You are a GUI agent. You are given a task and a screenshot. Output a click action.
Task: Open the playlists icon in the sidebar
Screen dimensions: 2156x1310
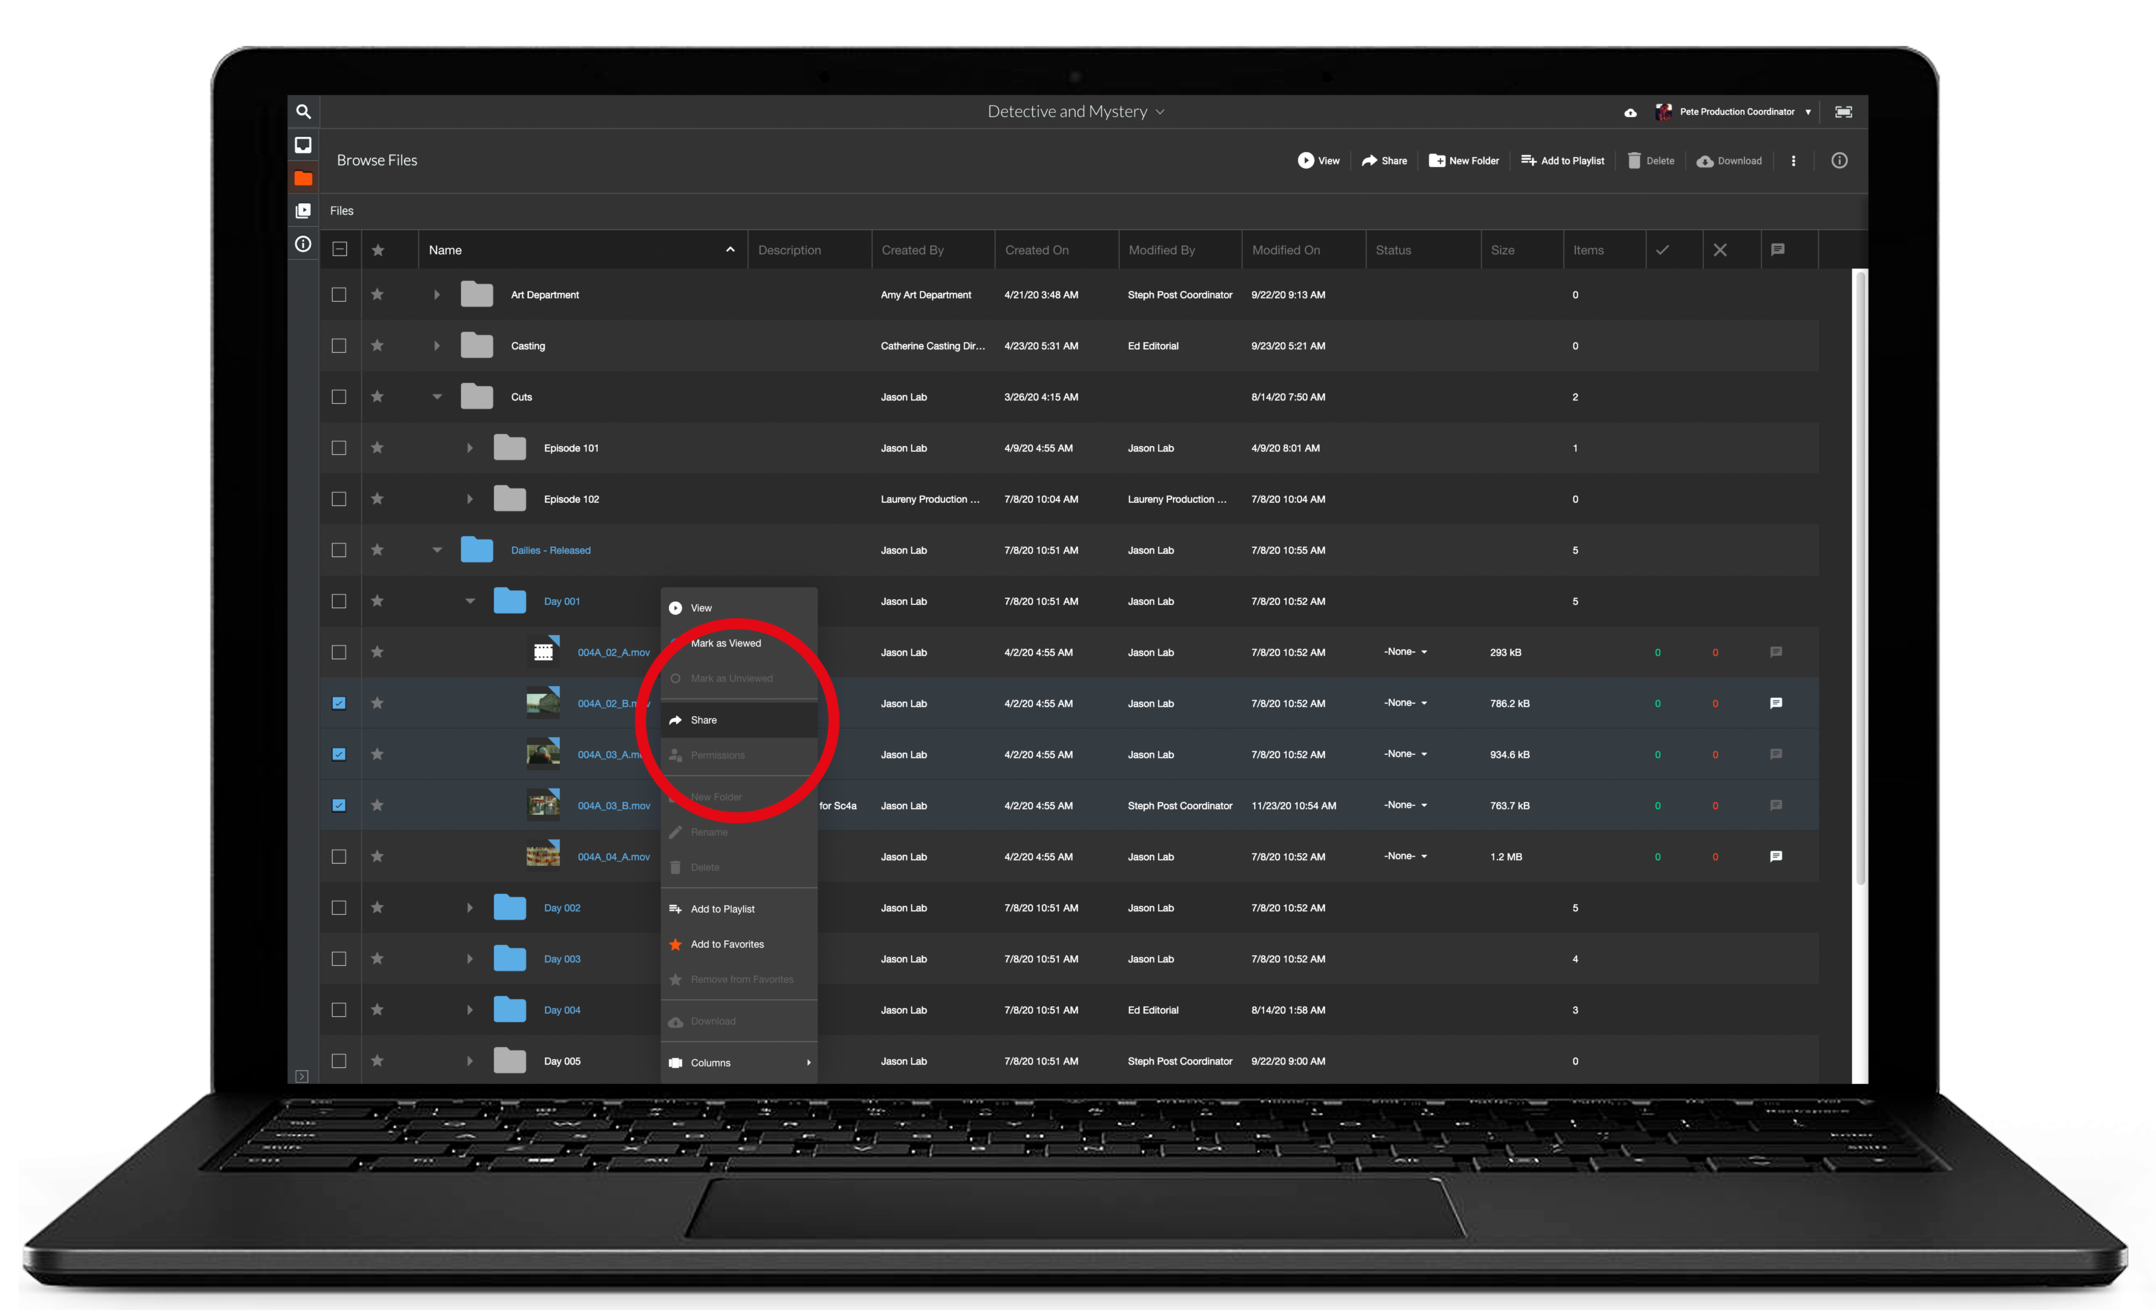click(x=303, y=211)
